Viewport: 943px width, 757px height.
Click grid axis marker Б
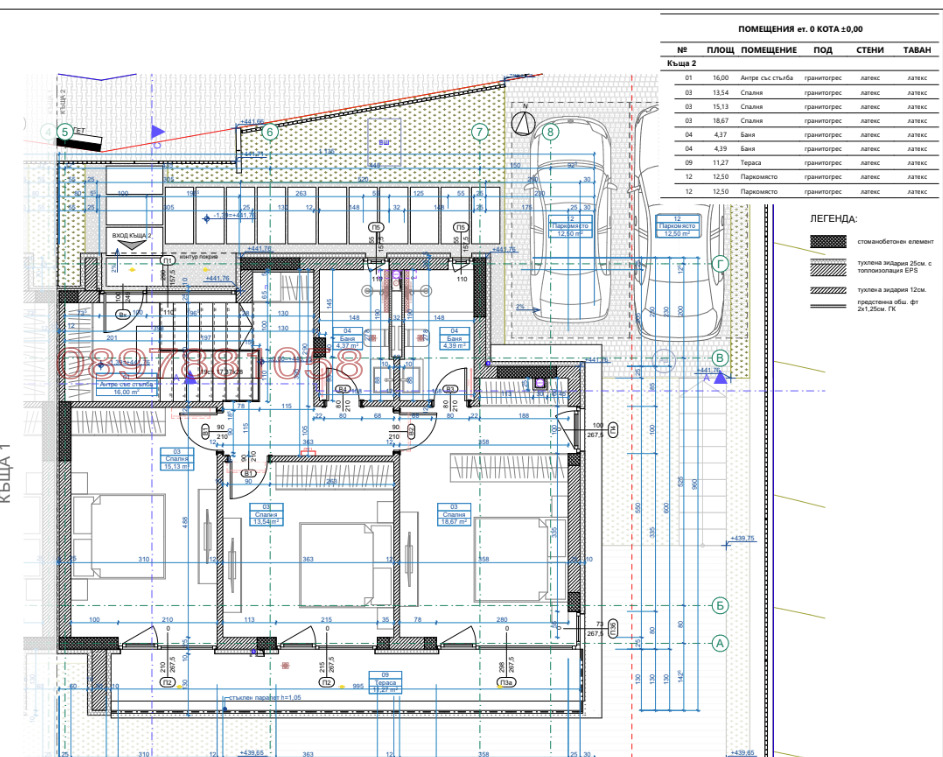720,605
